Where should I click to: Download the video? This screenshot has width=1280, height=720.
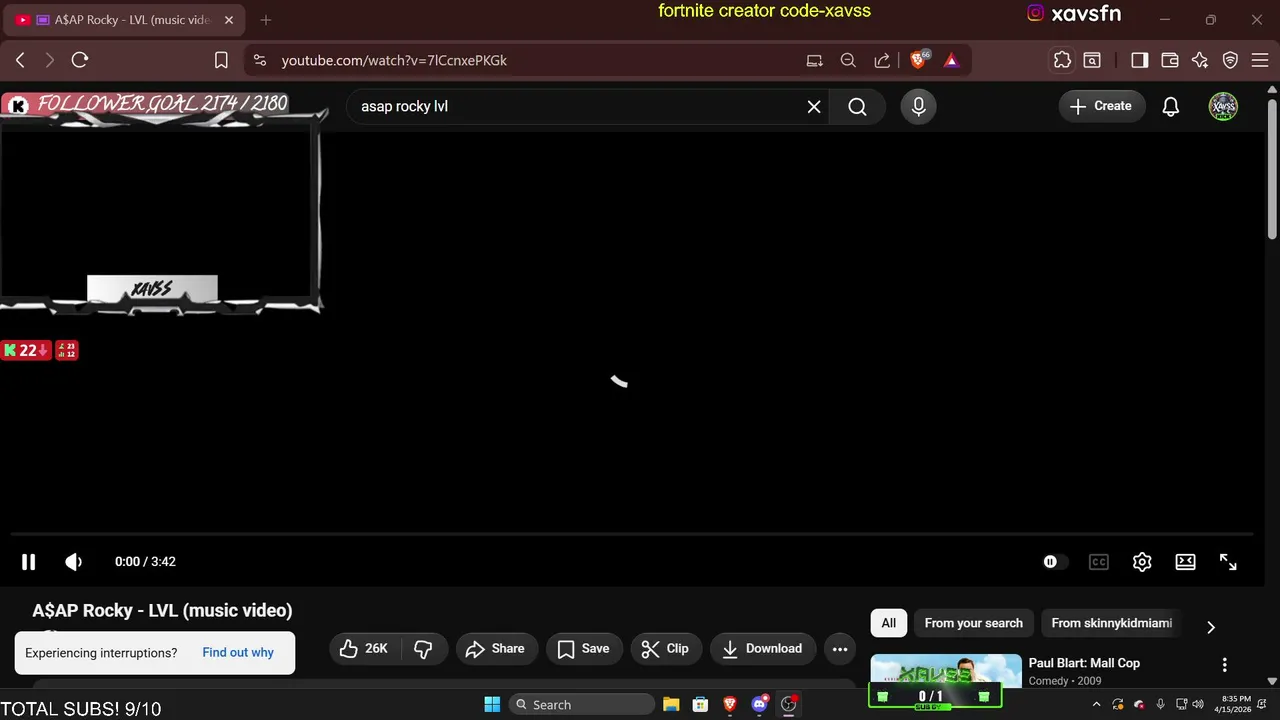point(763,649)
